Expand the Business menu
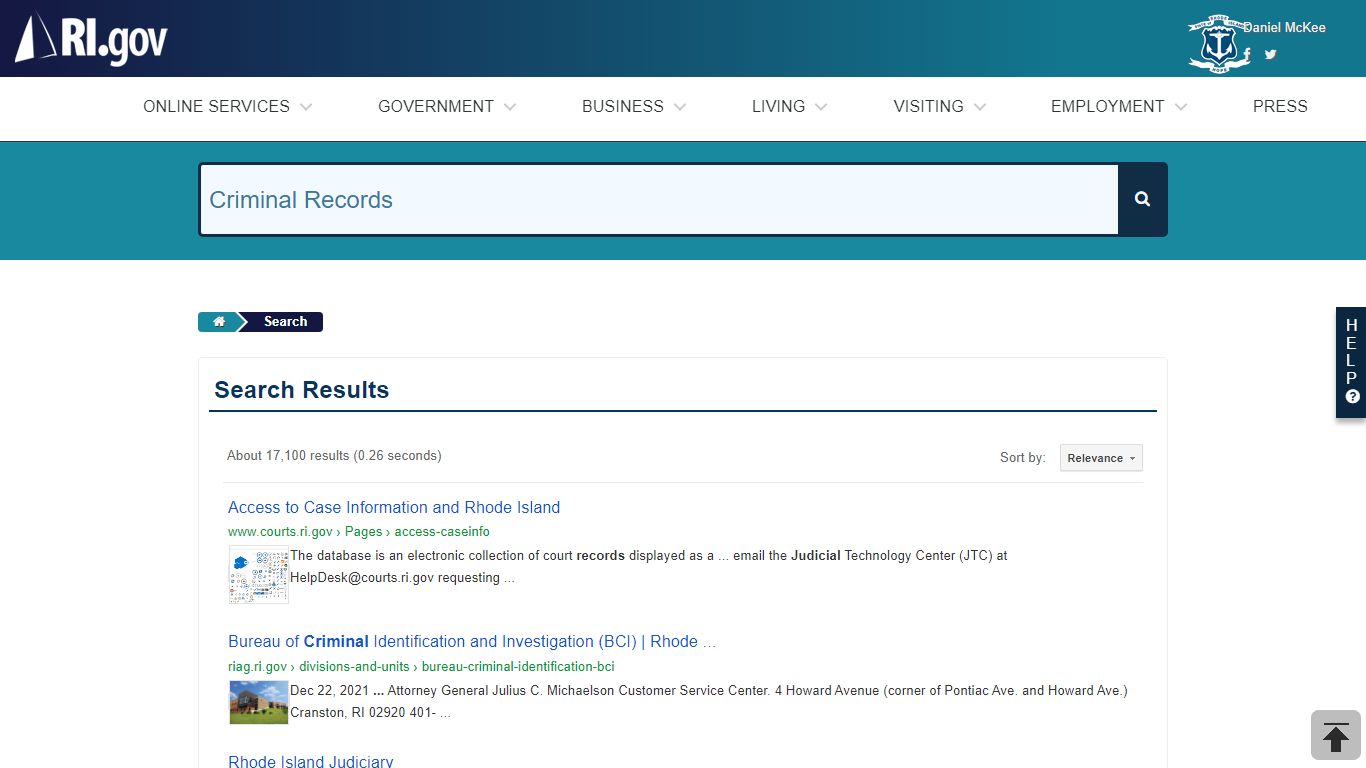 tap(634, 106)
